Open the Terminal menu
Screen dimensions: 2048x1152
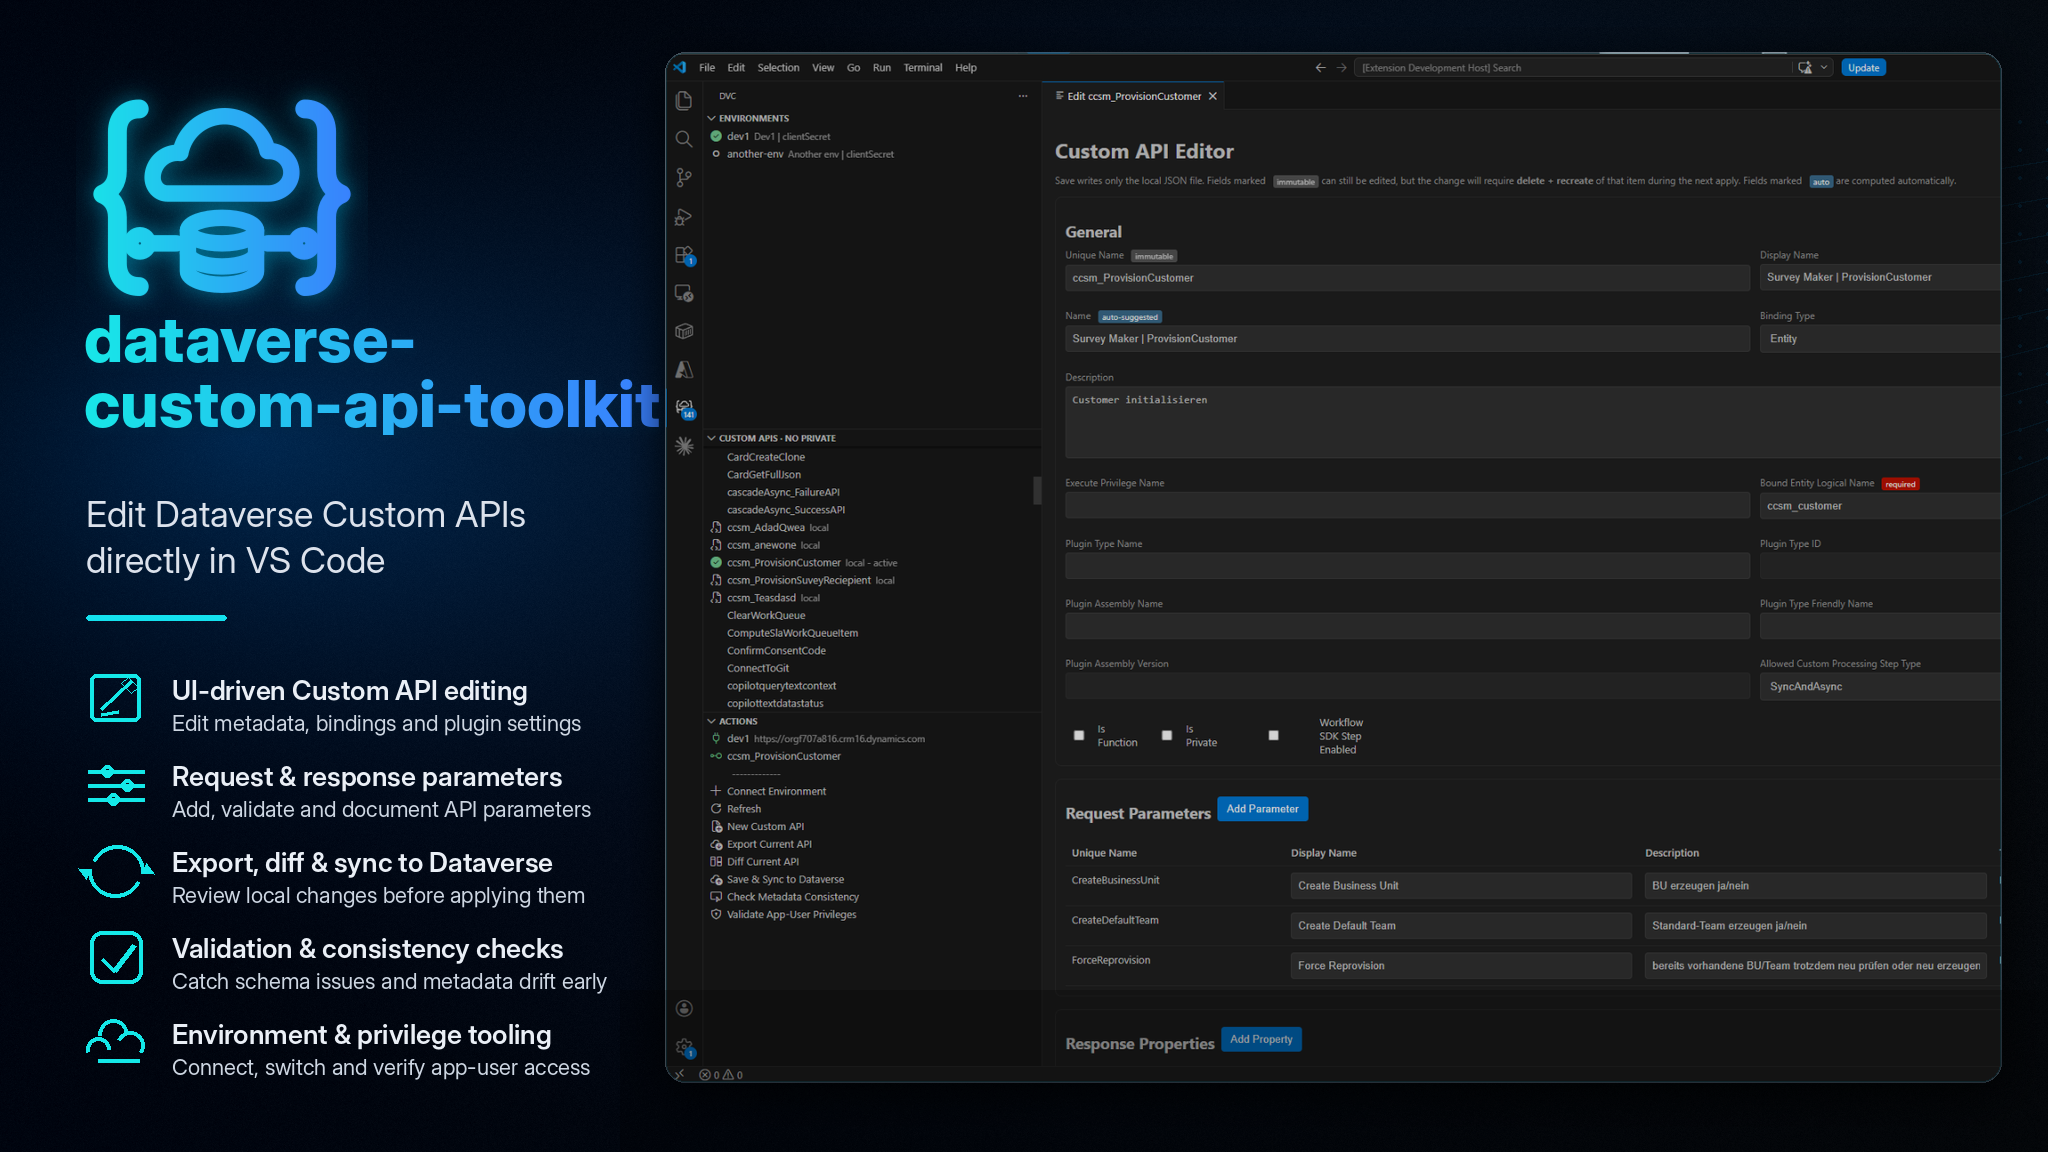pyautogui.click(x=923, y=68)
